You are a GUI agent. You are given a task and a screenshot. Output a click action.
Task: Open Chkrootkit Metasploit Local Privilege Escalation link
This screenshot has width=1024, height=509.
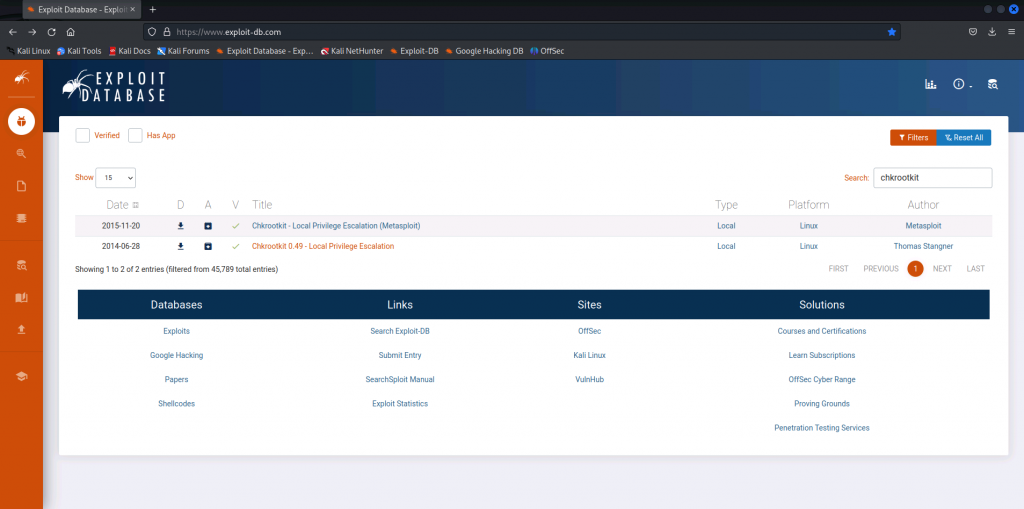tap(336, 226)
